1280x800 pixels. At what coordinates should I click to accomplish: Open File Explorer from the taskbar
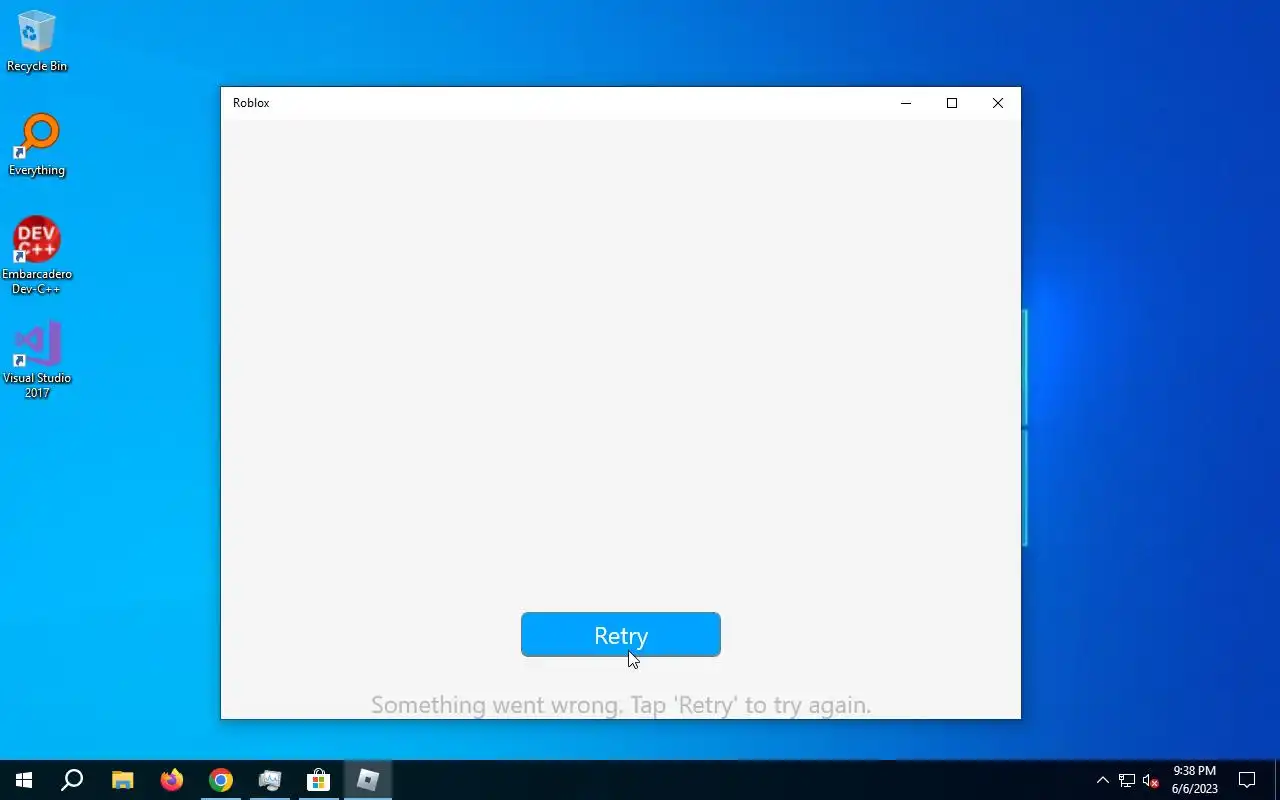pos(122,780)
